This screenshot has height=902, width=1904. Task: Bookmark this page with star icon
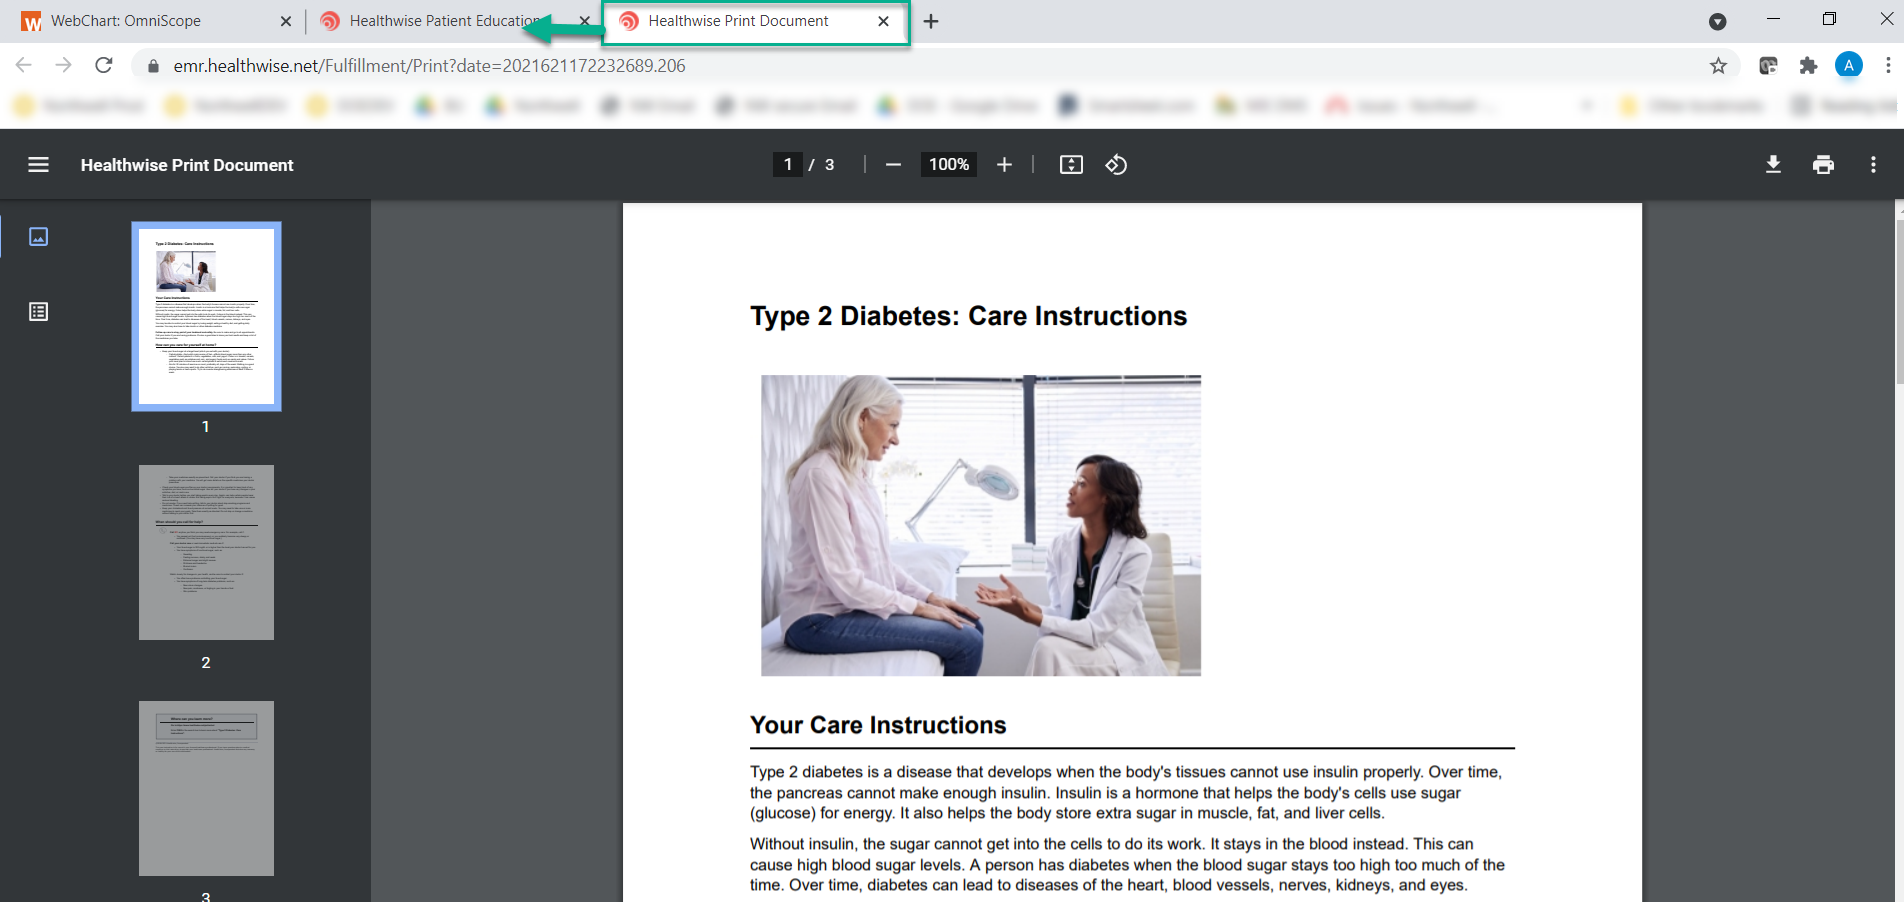1718,66
